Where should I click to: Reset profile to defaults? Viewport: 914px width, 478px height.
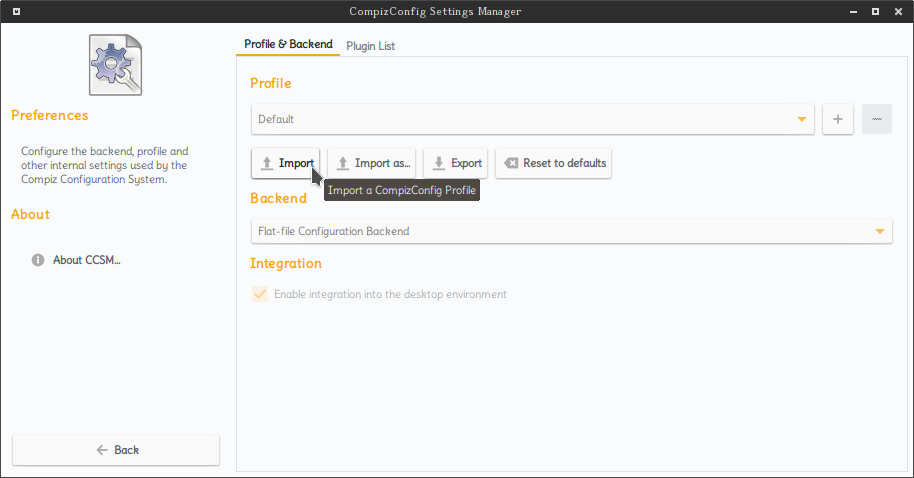(x=554, y=163)
